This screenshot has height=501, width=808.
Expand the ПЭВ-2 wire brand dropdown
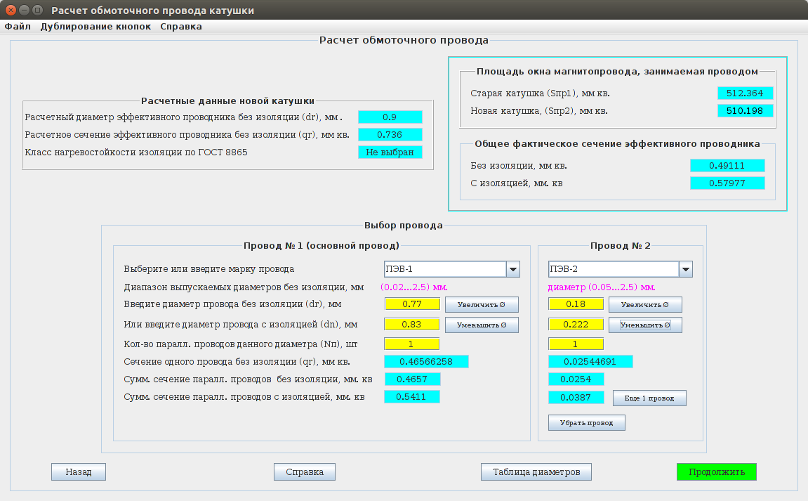[685, 269]
